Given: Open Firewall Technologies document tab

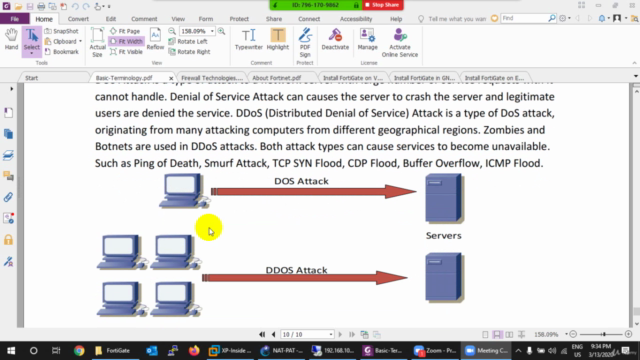Looking at the screenshot, I should [x=212, y=78].
